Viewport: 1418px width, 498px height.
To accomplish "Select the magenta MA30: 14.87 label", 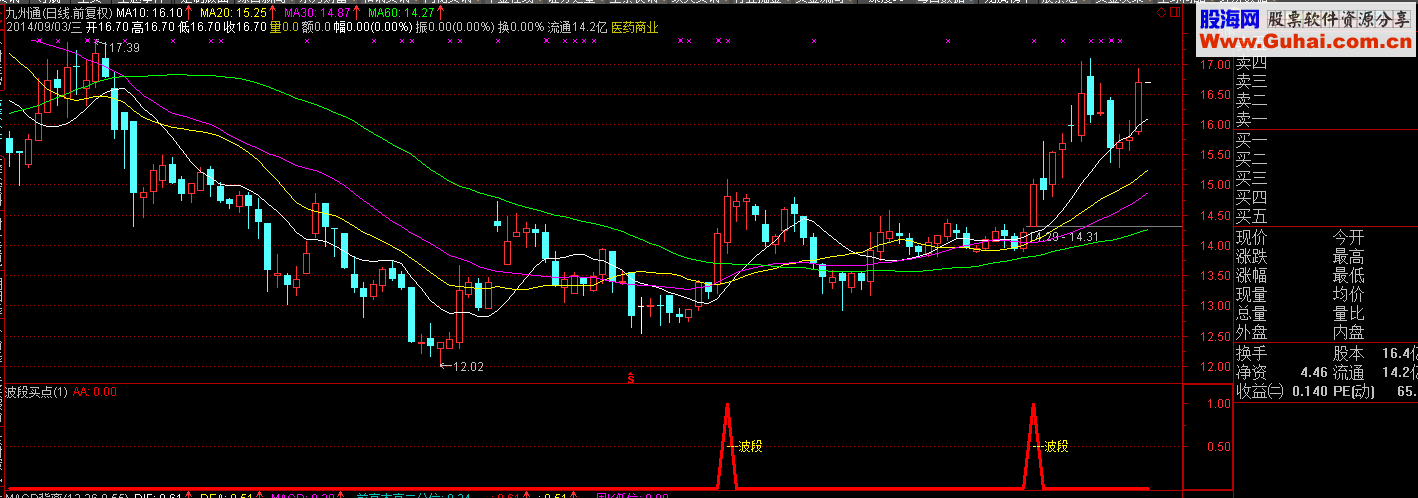I will click(316, 14).
